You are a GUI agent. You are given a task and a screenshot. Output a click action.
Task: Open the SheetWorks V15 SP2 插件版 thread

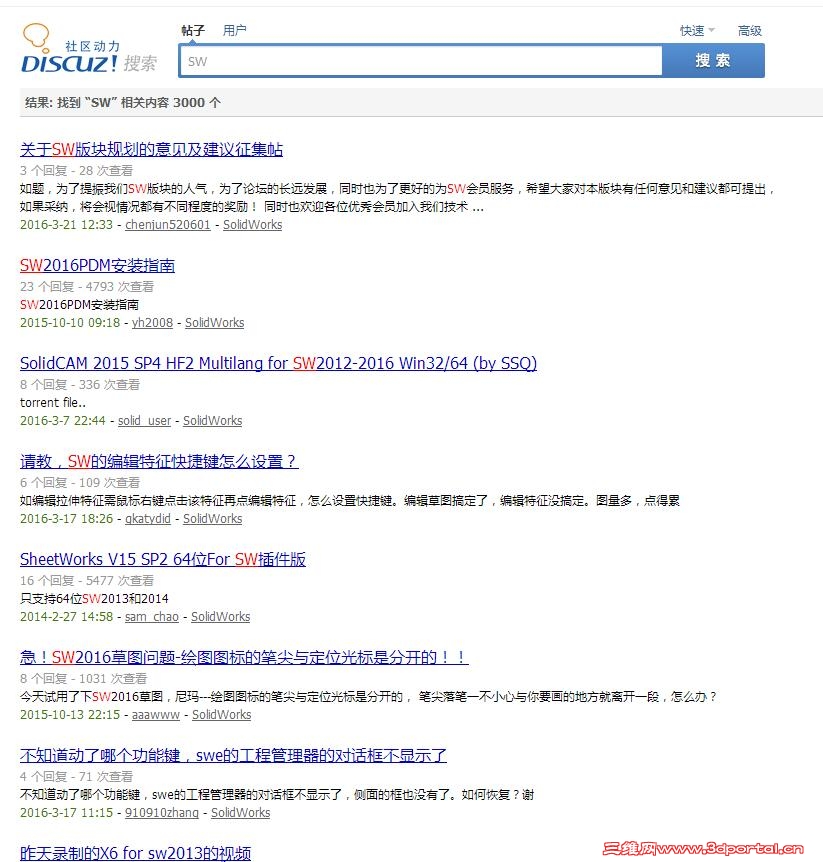click(162, 560)
